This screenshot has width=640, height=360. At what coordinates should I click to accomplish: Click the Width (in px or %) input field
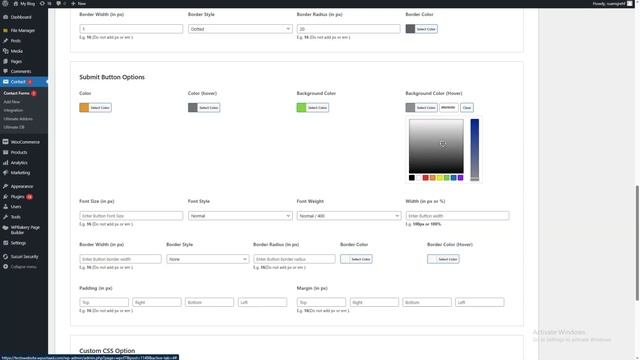(x=457, y=216)
